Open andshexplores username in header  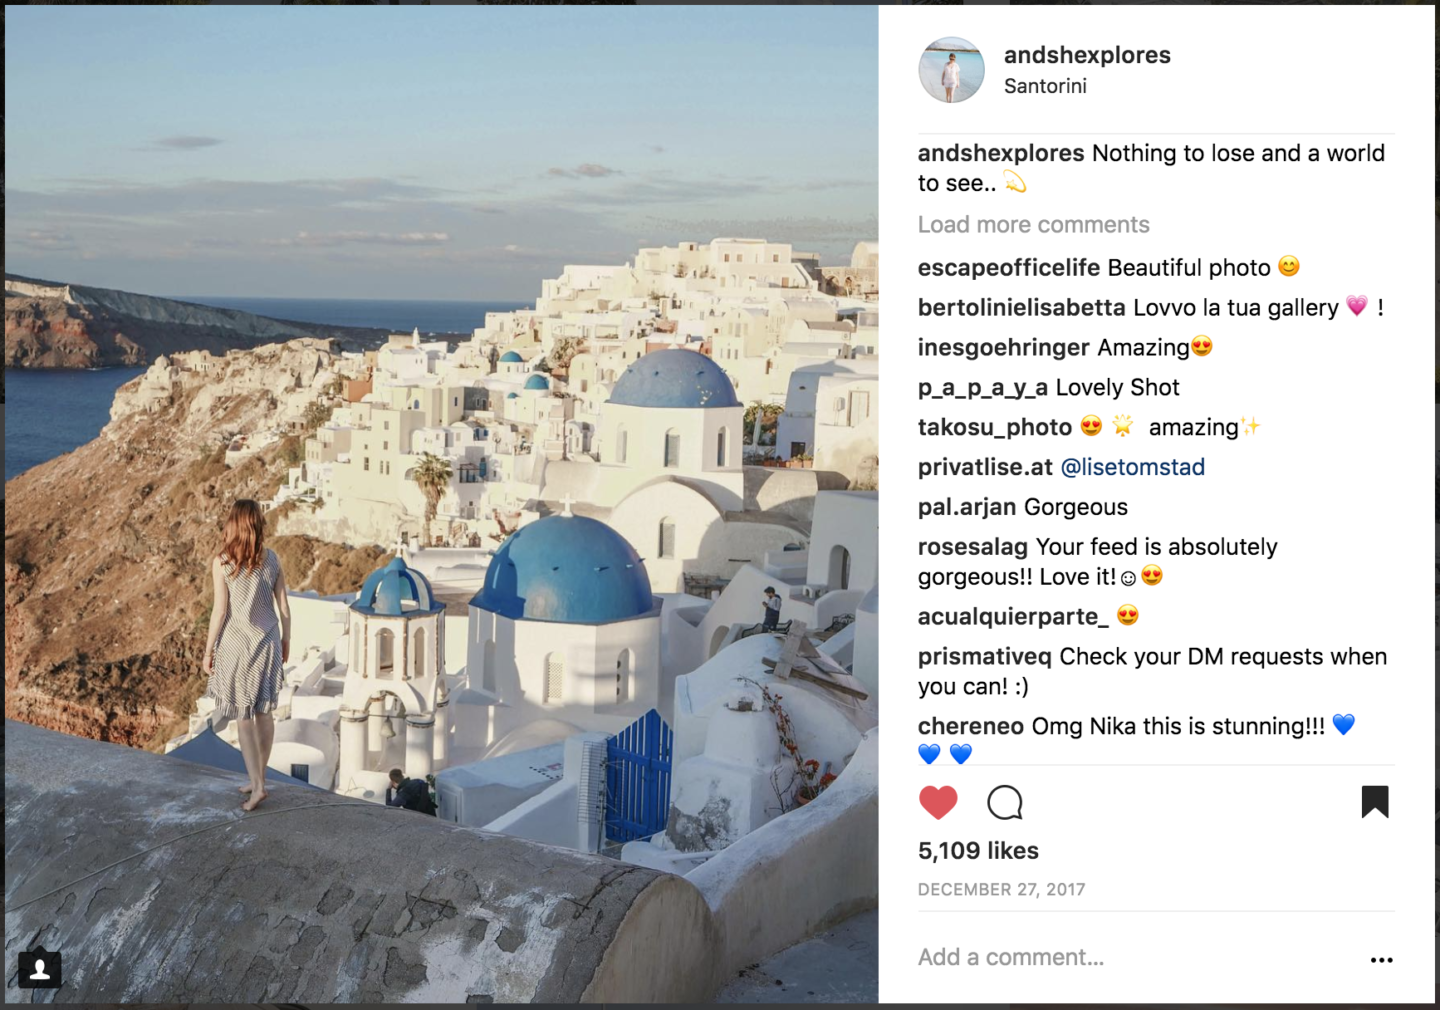click(1087, 55)
